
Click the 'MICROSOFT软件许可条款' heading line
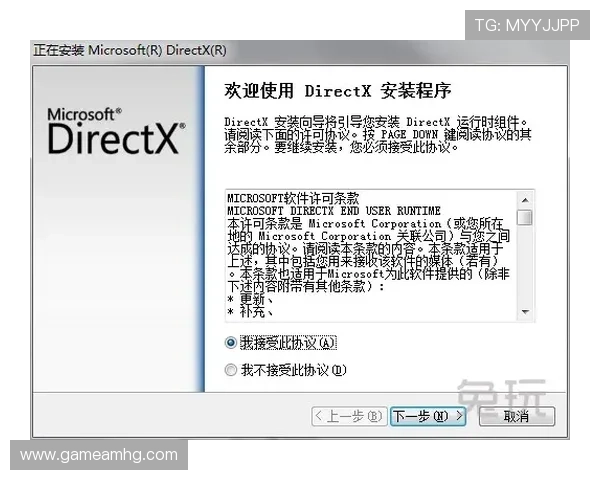[293, 198]
